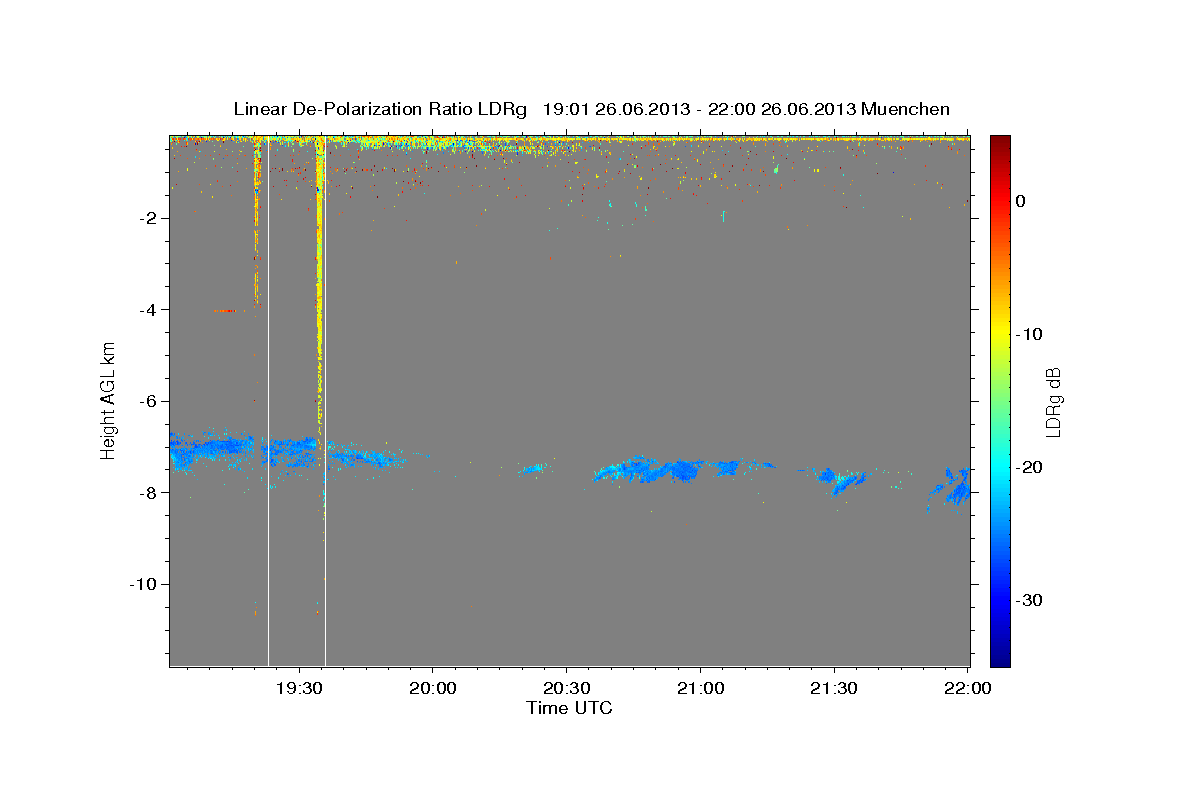The height and width of the screenshot is (800, 1200).
Task: Click the -6 height tick label
Action: pyautogui.click(x=149, y=401)
